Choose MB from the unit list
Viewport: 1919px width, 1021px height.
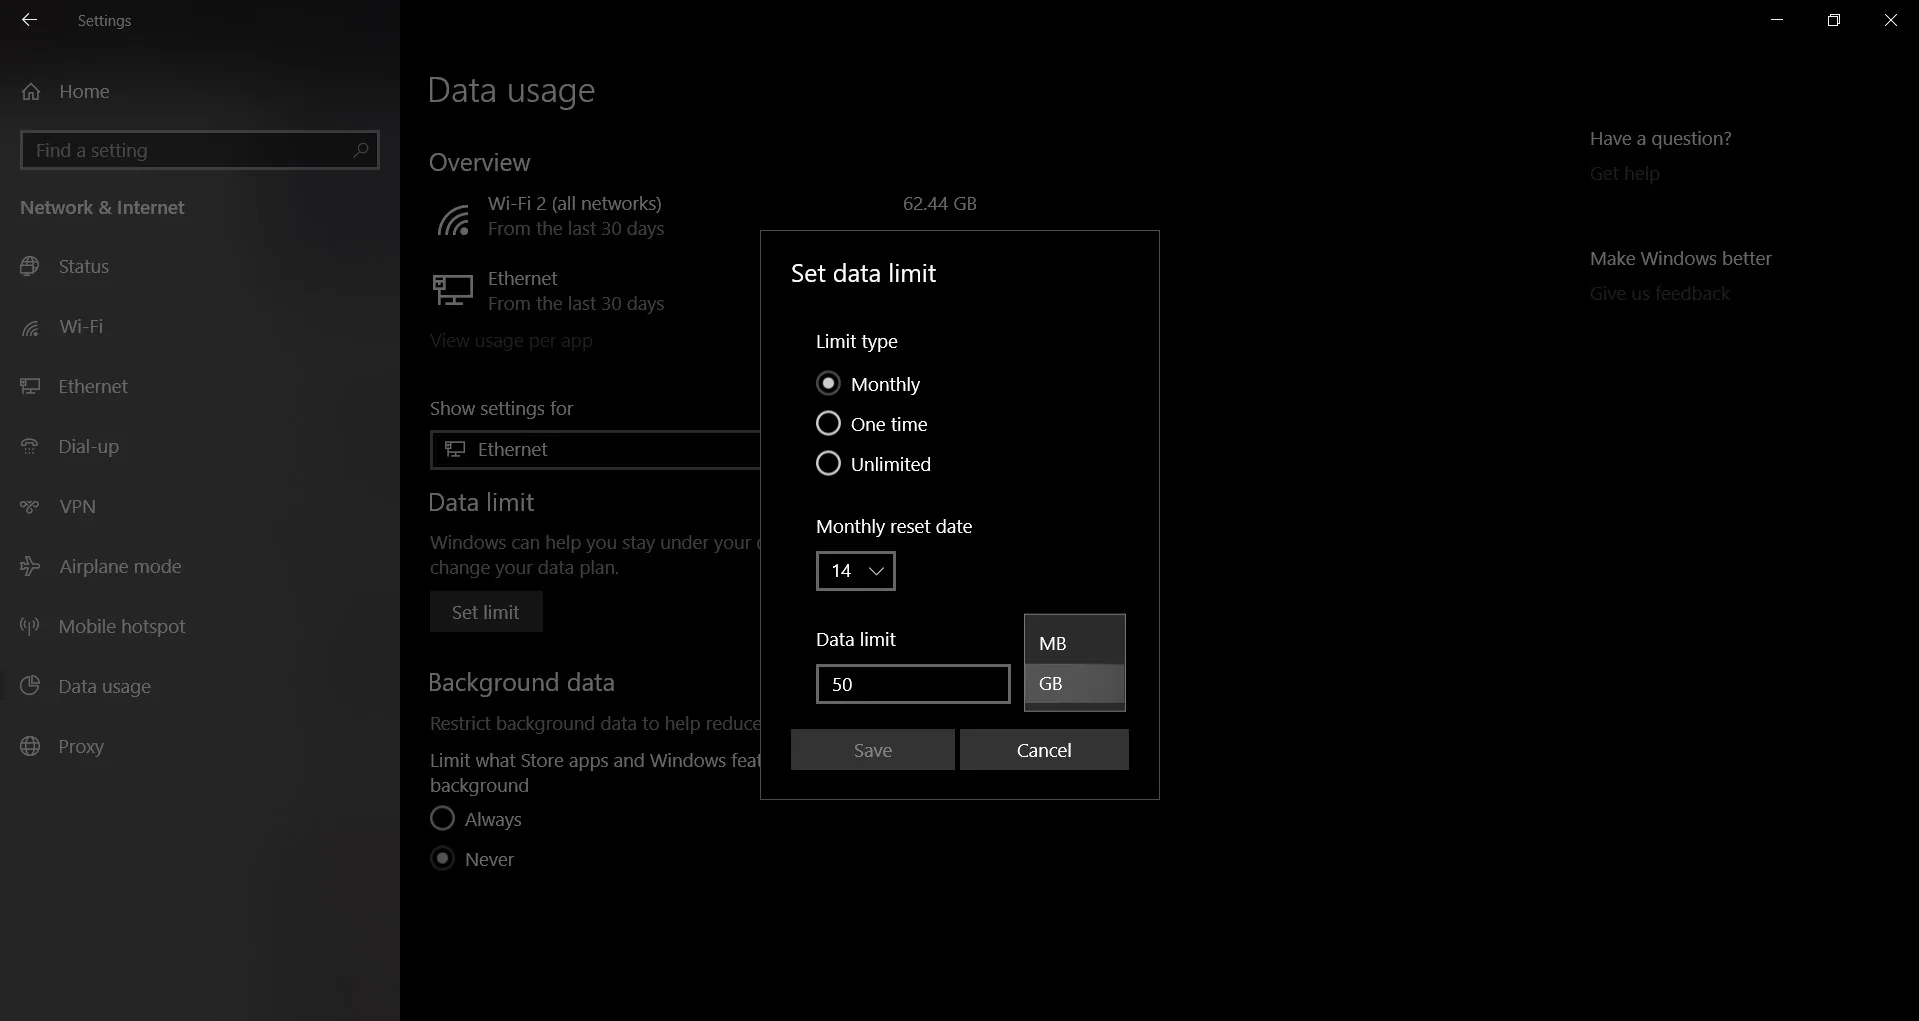[1075, 643]
